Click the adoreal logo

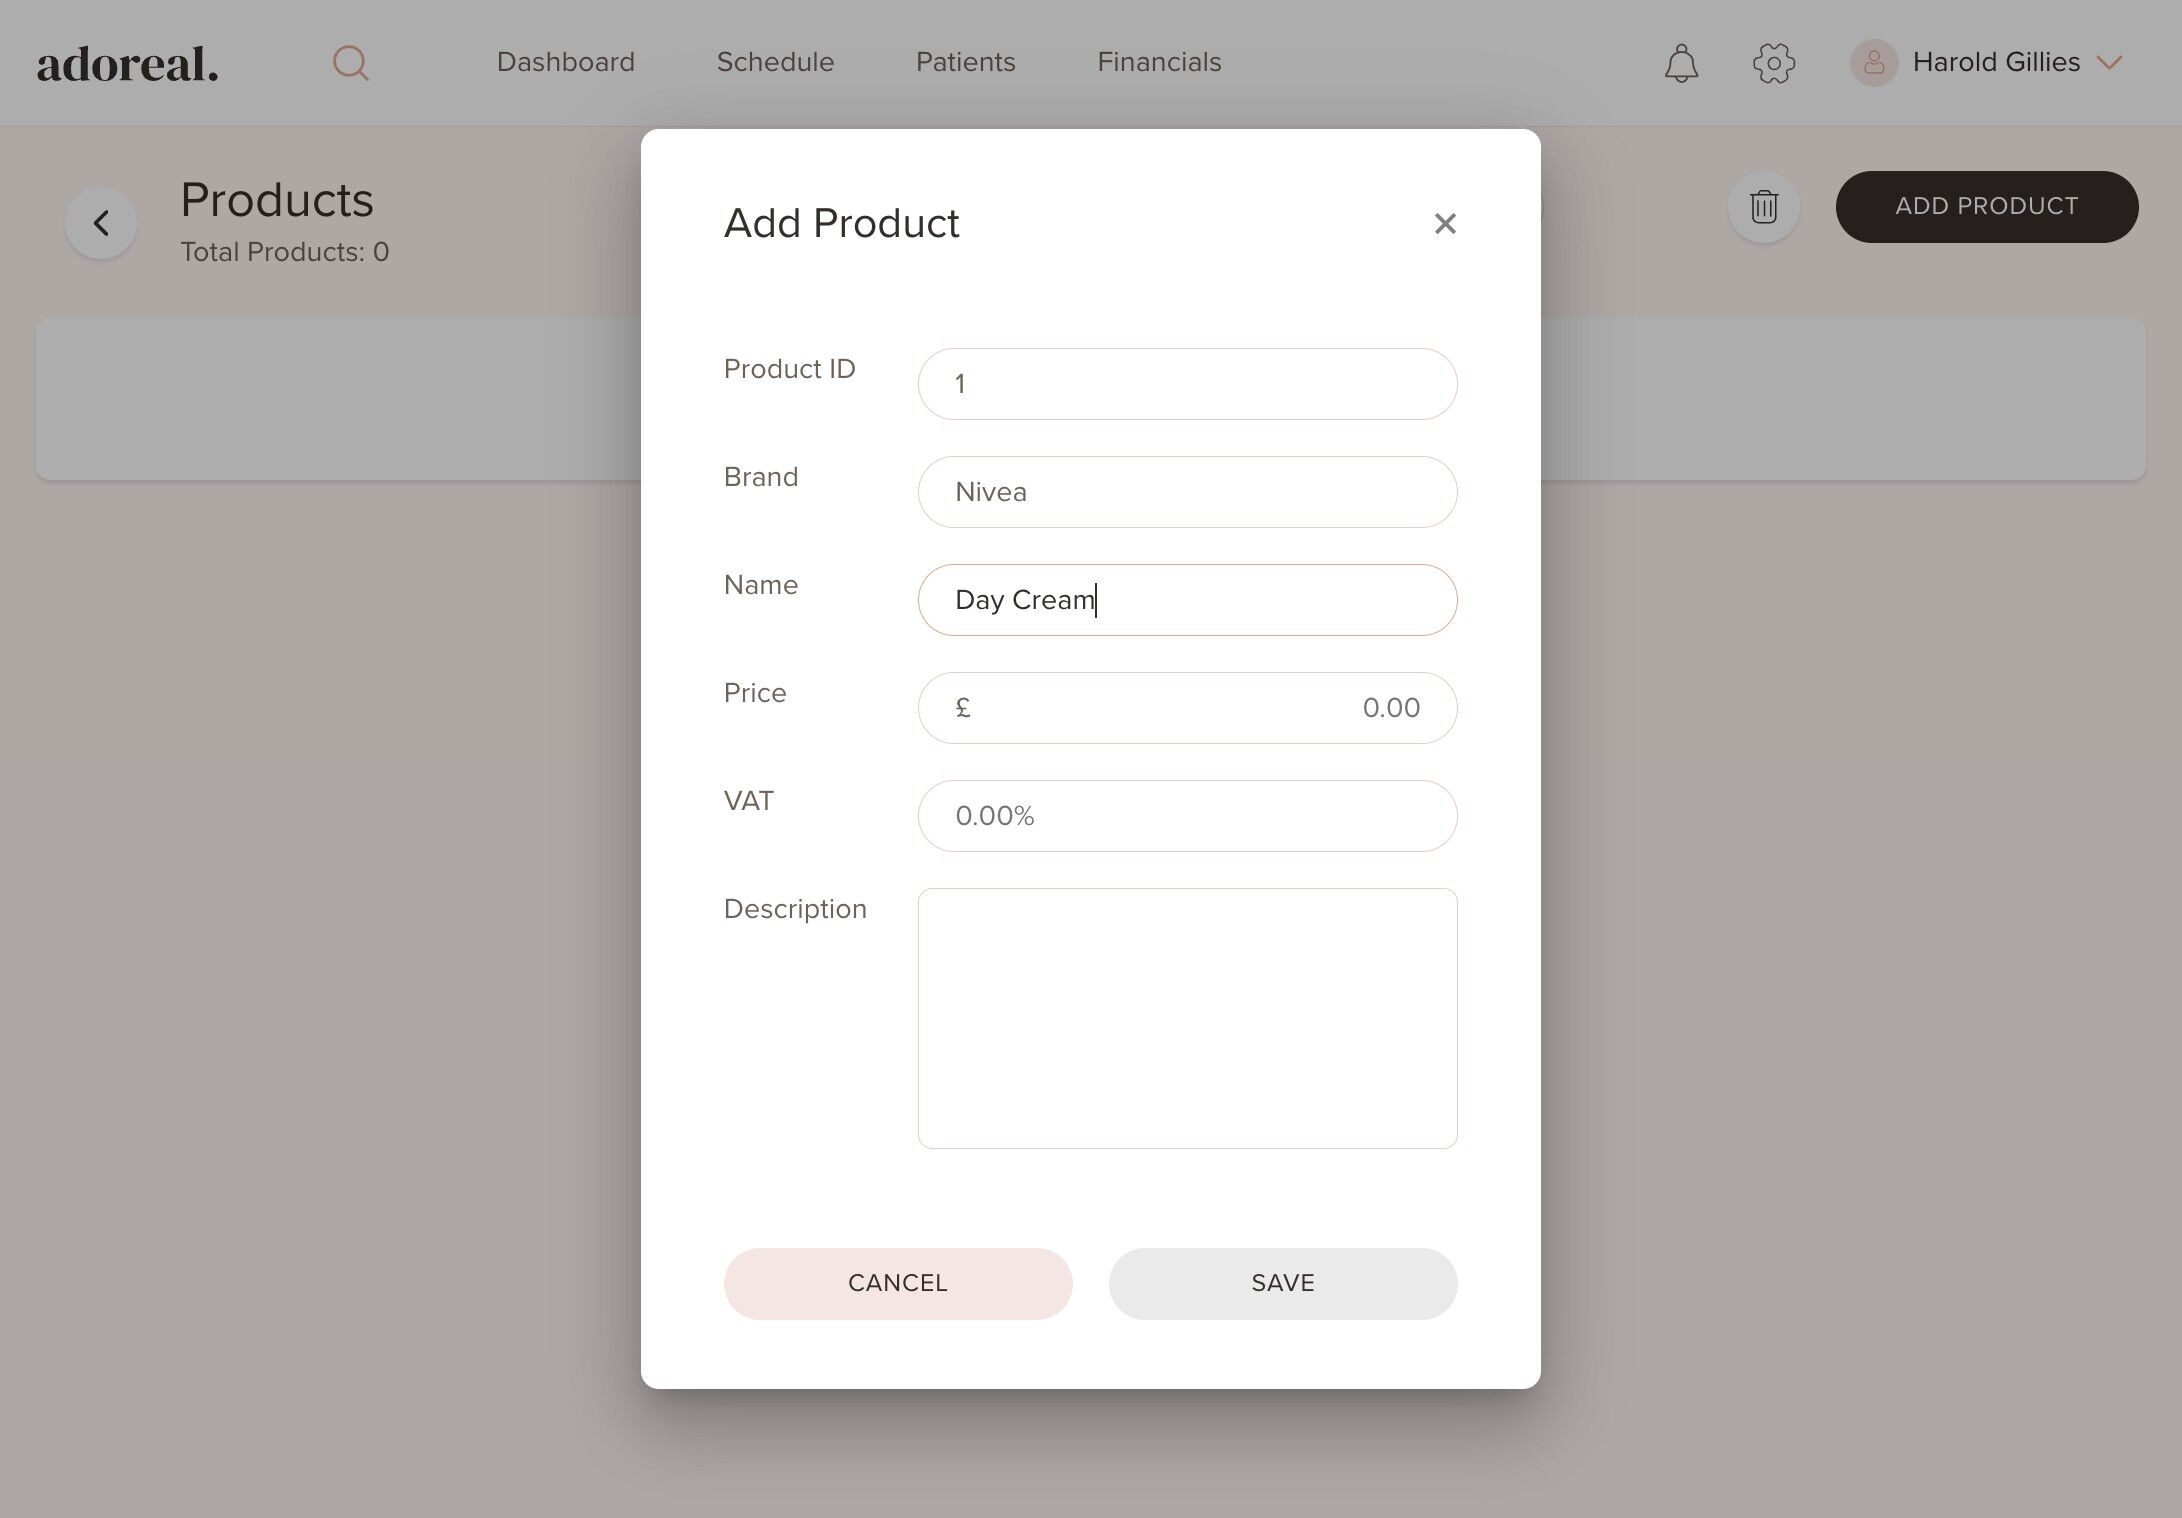pyautogui.click(x=127, y=64)
